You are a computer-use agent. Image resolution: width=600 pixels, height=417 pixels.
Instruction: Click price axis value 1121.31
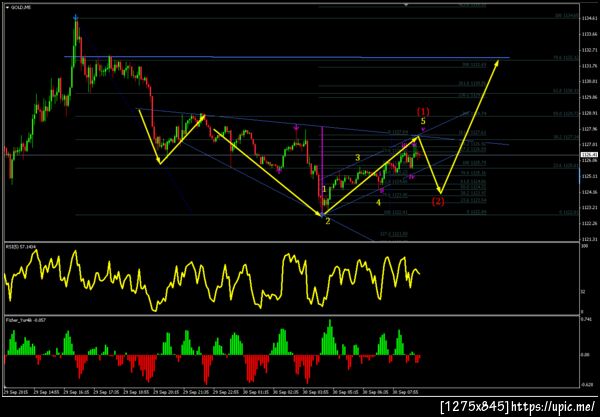pyautogui.click(x=589, y=239)
